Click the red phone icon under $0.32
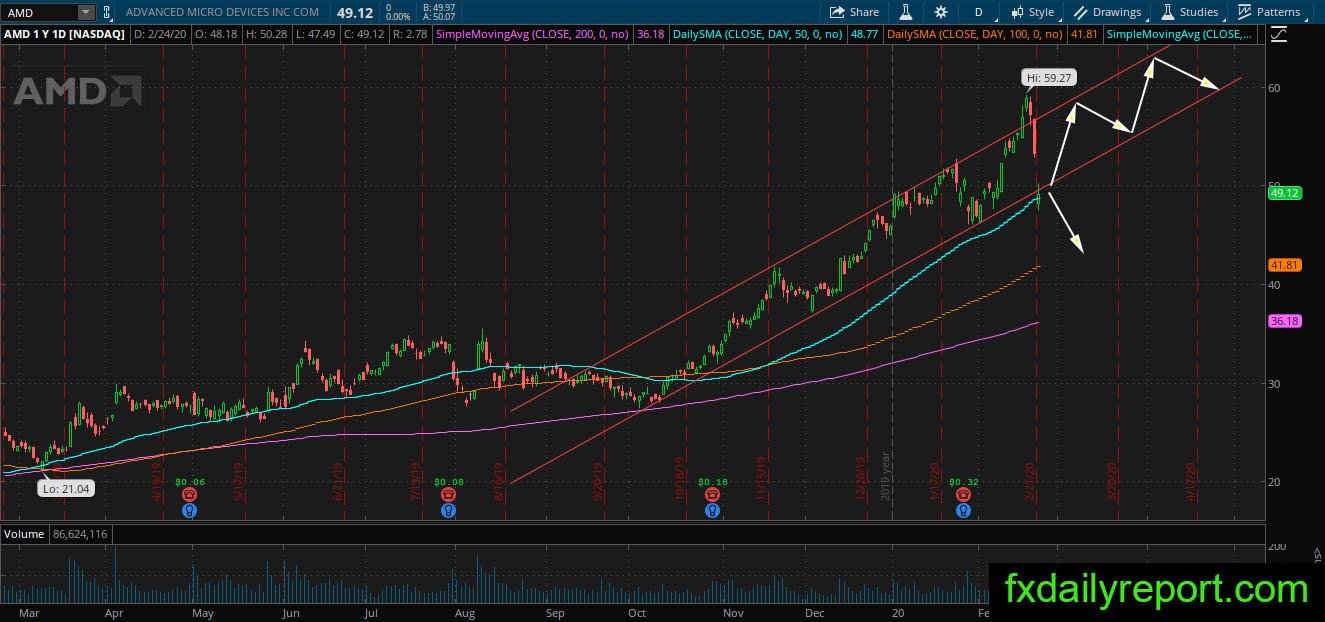 tap(962, 495)
